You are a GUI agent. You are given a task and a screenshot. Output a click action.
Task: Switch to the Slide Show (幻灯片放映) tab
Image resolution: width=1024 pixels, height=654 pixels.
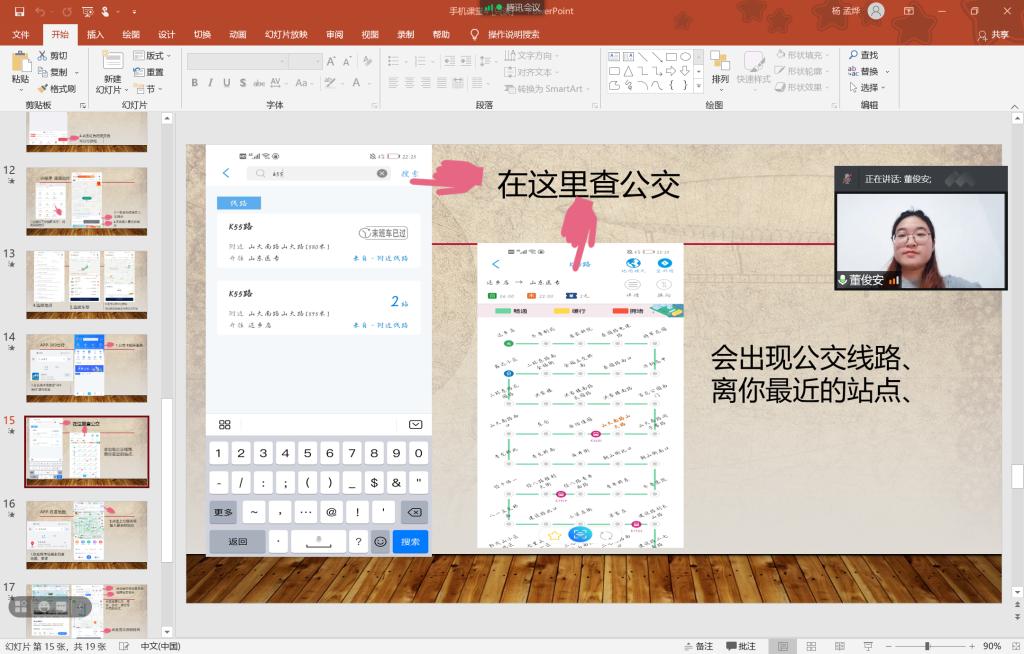pos(286,34)
